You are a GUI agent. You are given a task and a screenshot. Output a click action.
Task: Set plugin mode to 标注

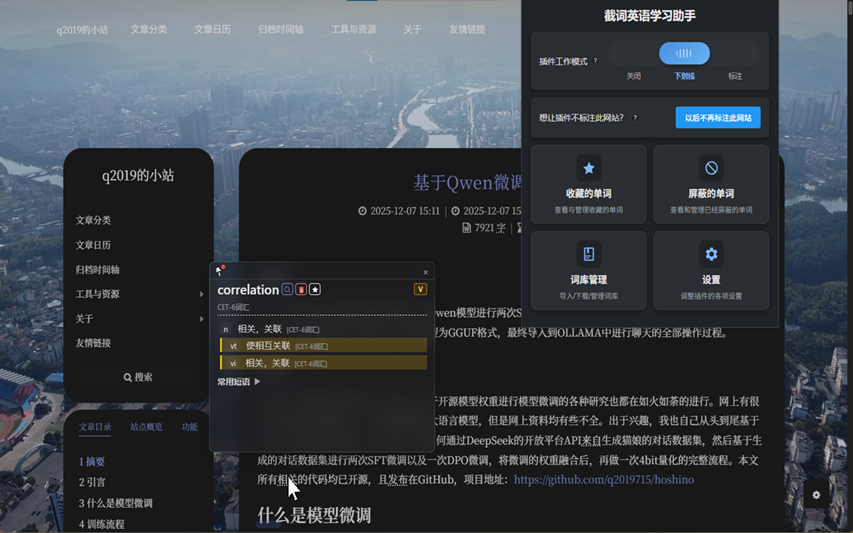735,76
